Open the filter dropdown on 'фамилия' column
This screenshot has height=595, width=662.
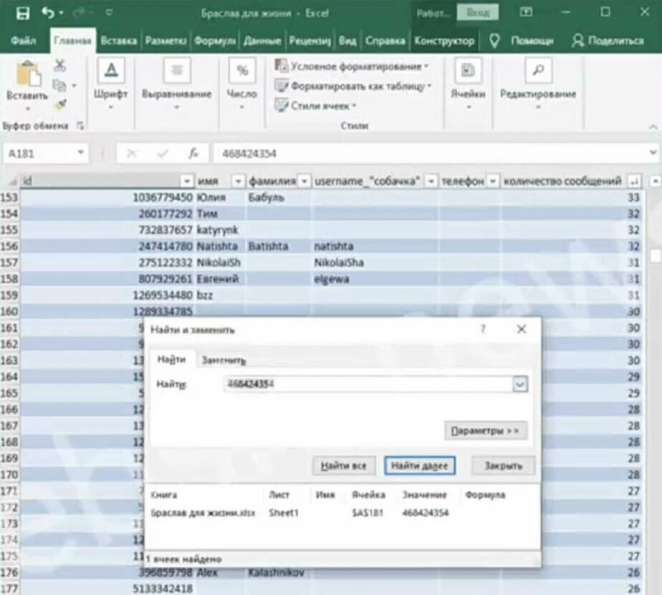point(304,181)
